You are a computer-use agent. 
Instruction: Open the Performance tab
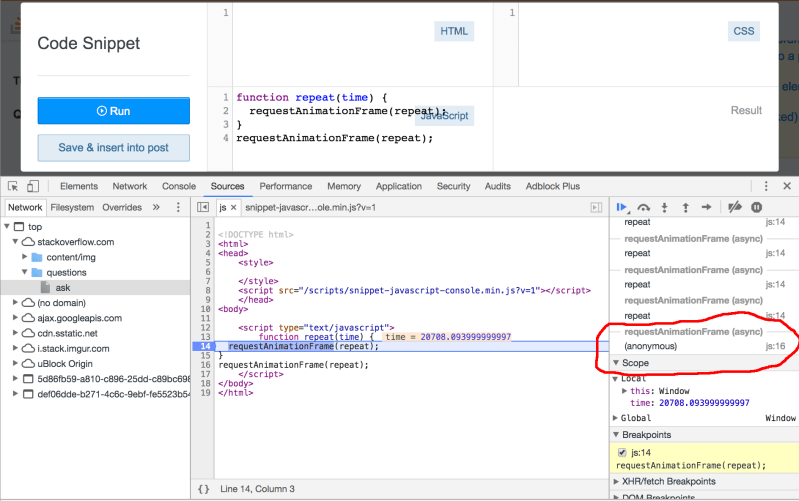[286, 187]
